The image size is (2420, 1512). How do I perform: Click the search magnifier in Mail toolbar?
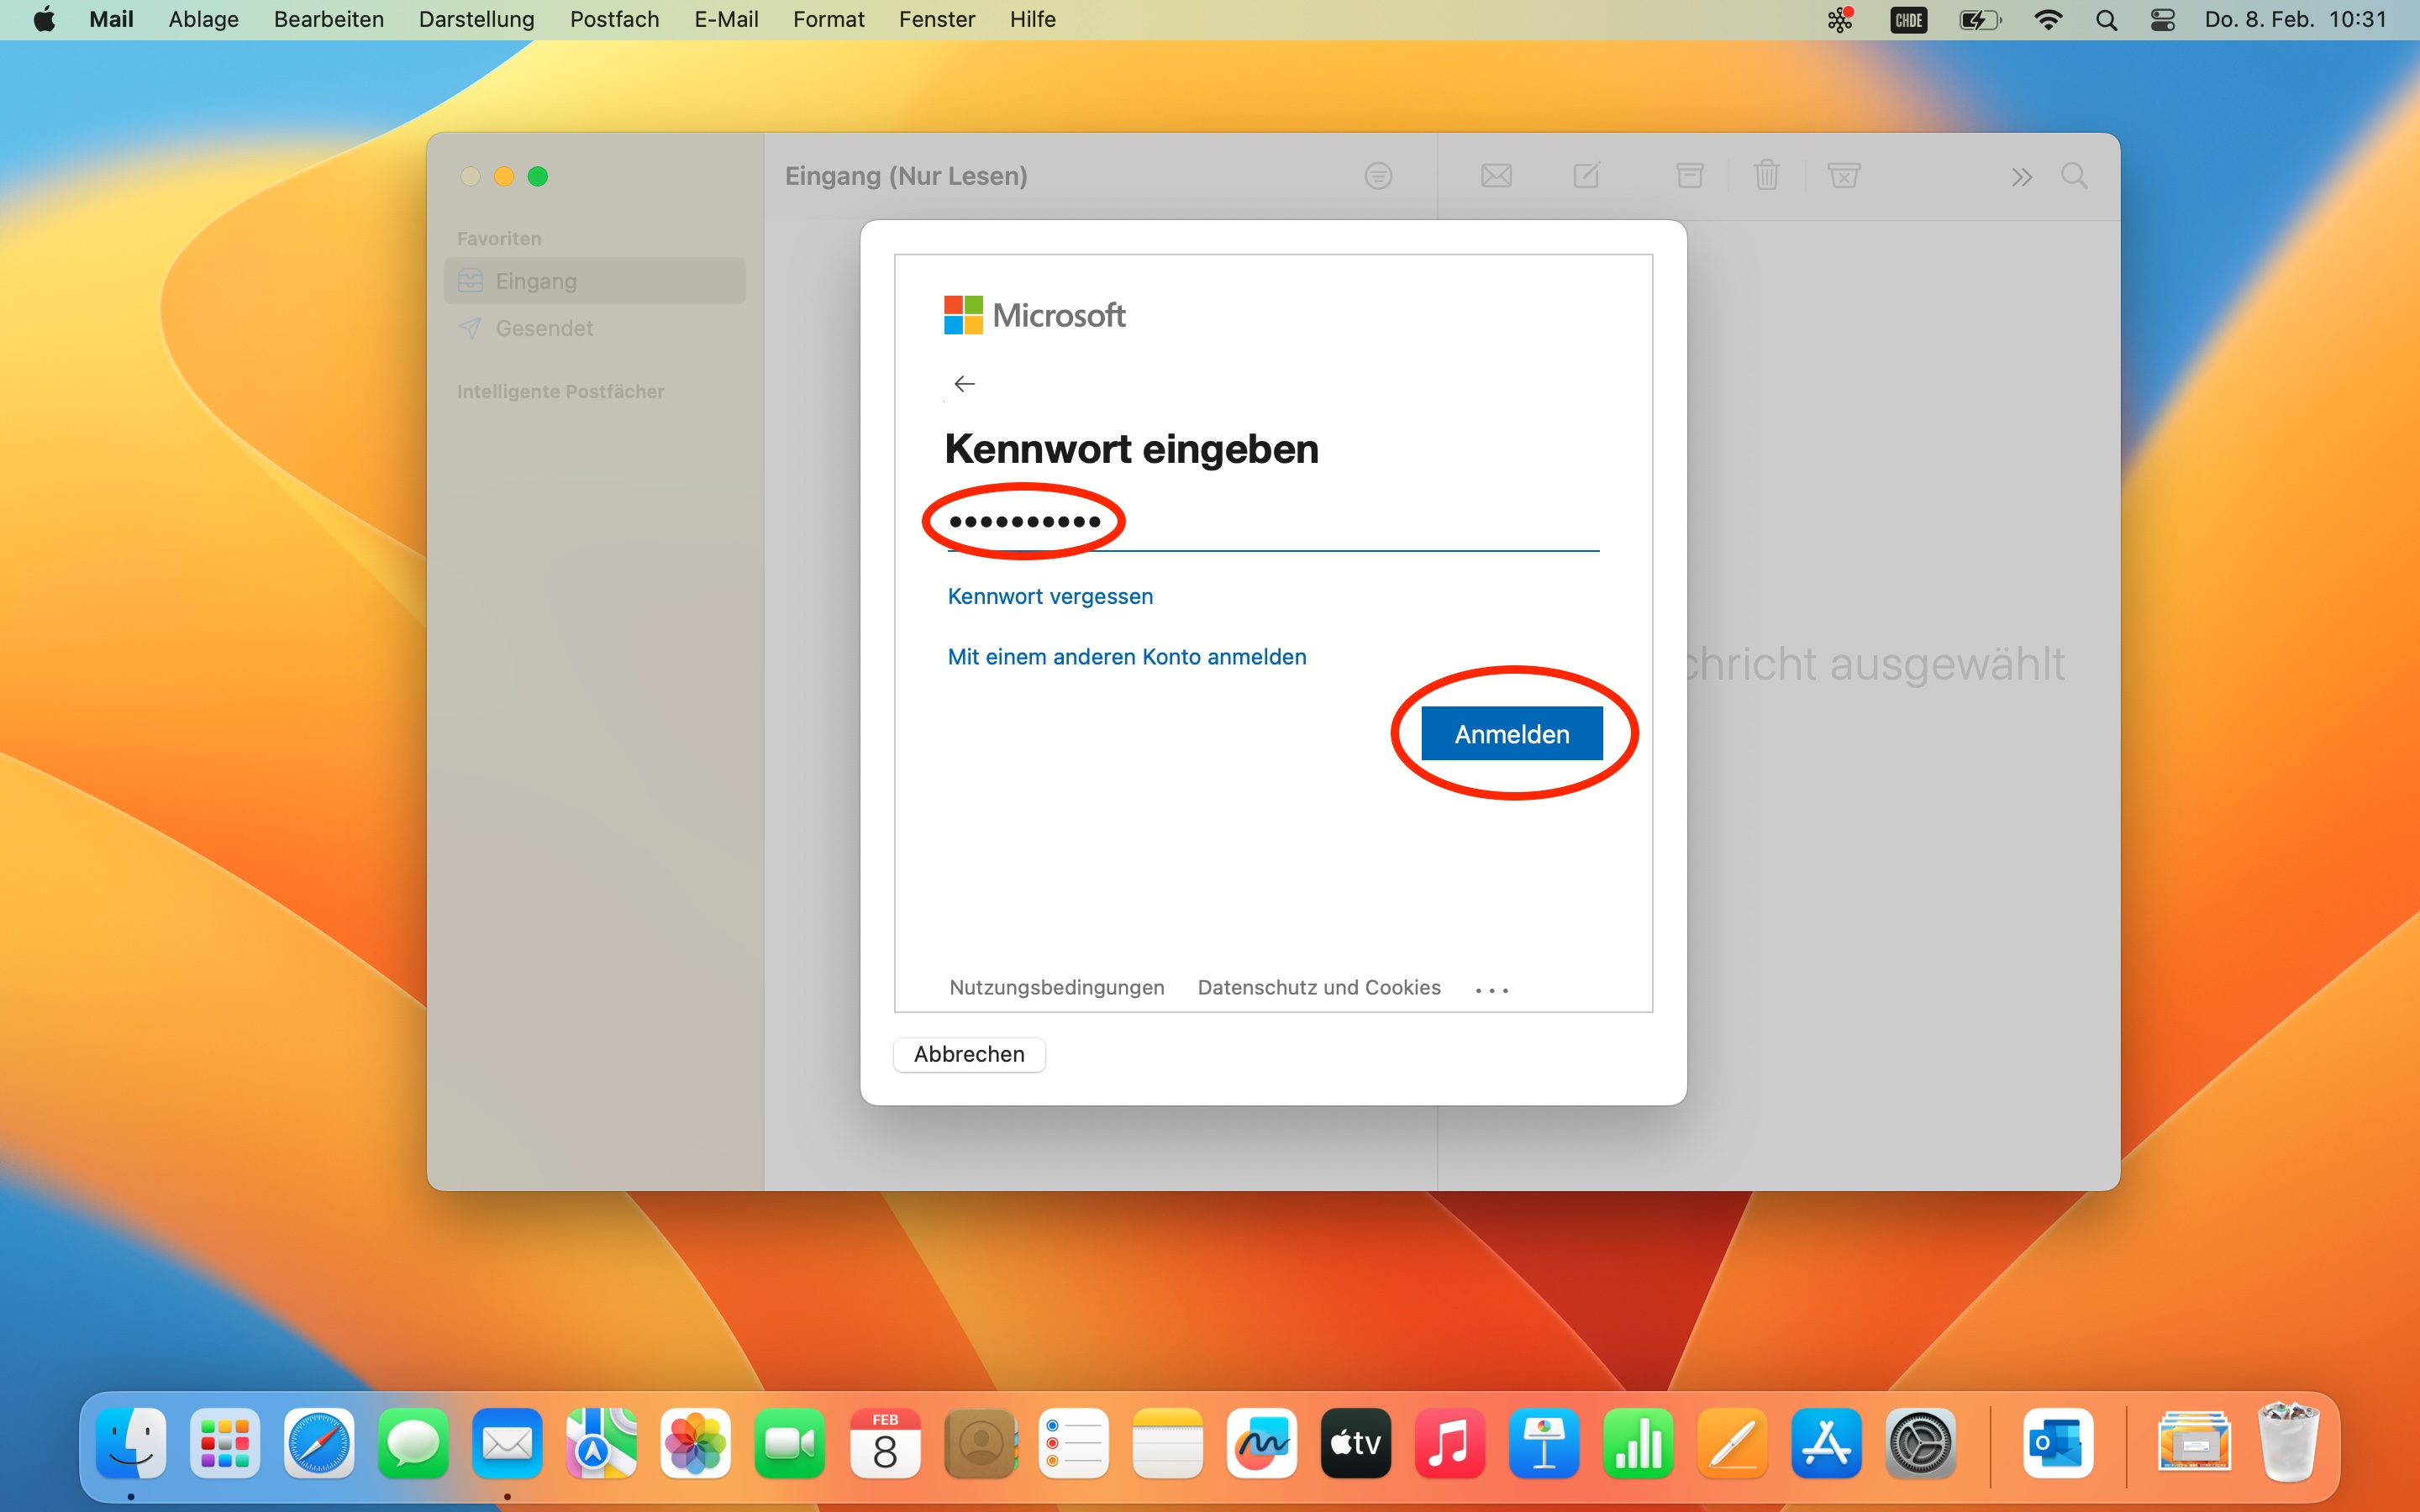coord(2074,176)
